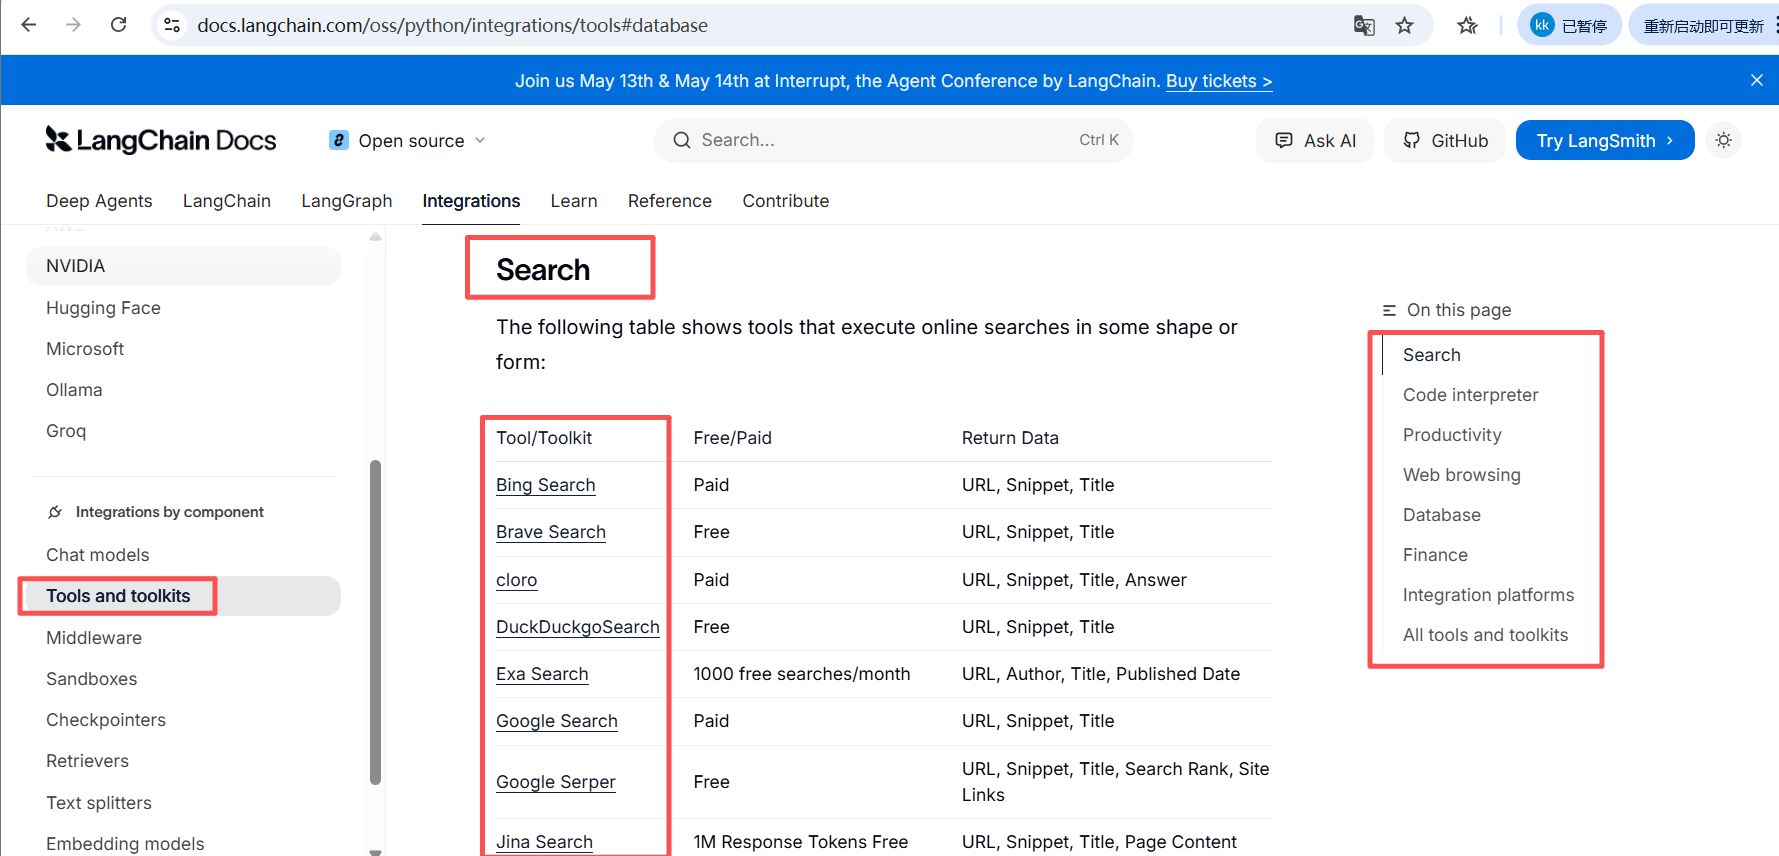Jump to Database section

point(1442,515)
